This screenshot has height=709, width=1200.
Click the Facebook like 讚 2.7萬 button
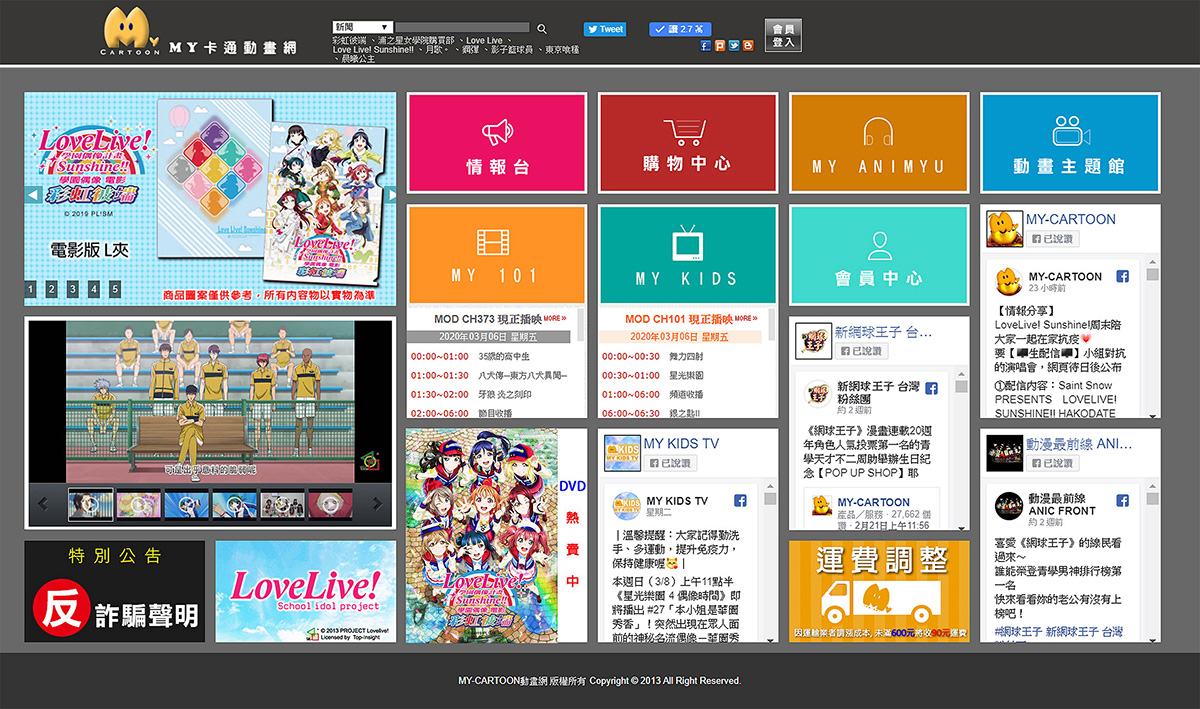tap(680, 29)
